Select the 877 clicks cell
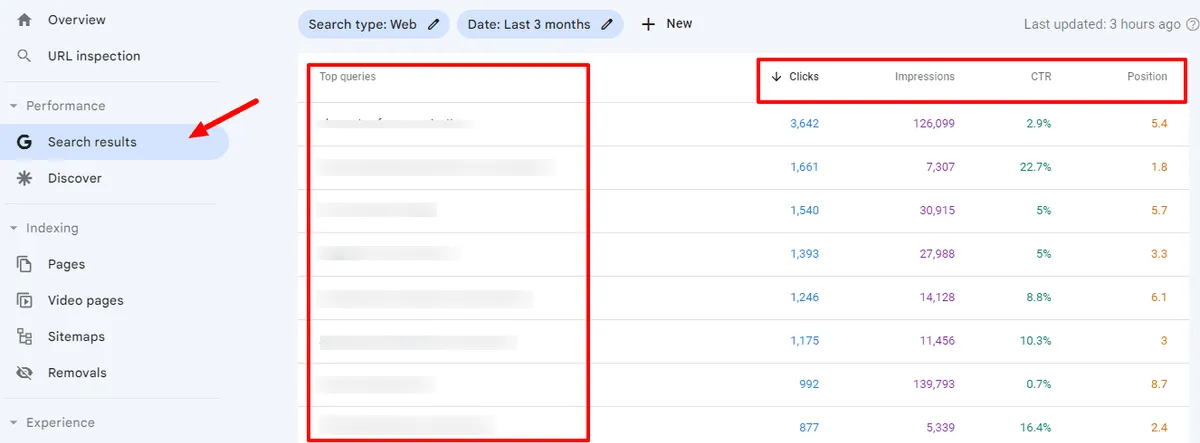The height and width of the screenshot is (443, 1200). [809, 427]
